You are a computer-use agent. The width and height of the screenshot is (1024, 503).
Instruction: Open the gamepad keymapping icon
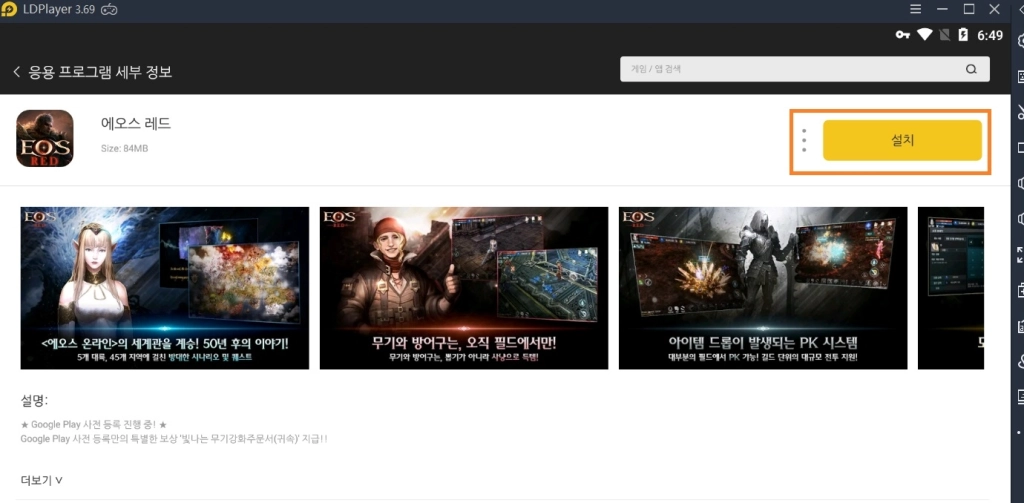(x=109, y=10)
